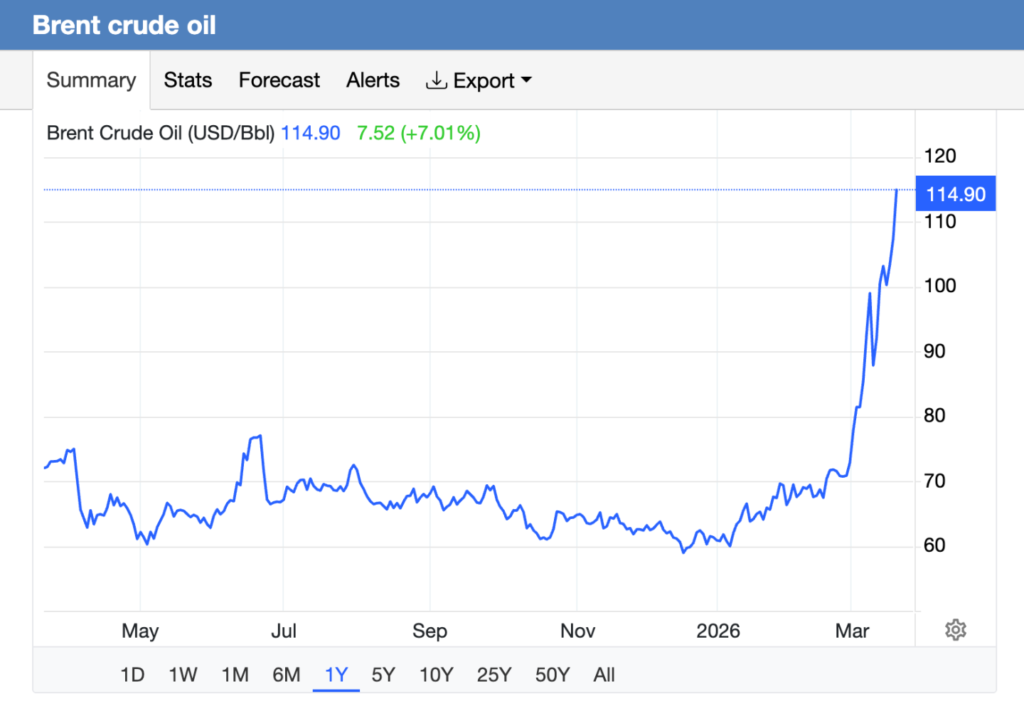1024x711 pixels.
Task: Select the 1D time range
Action: [132, 675]
